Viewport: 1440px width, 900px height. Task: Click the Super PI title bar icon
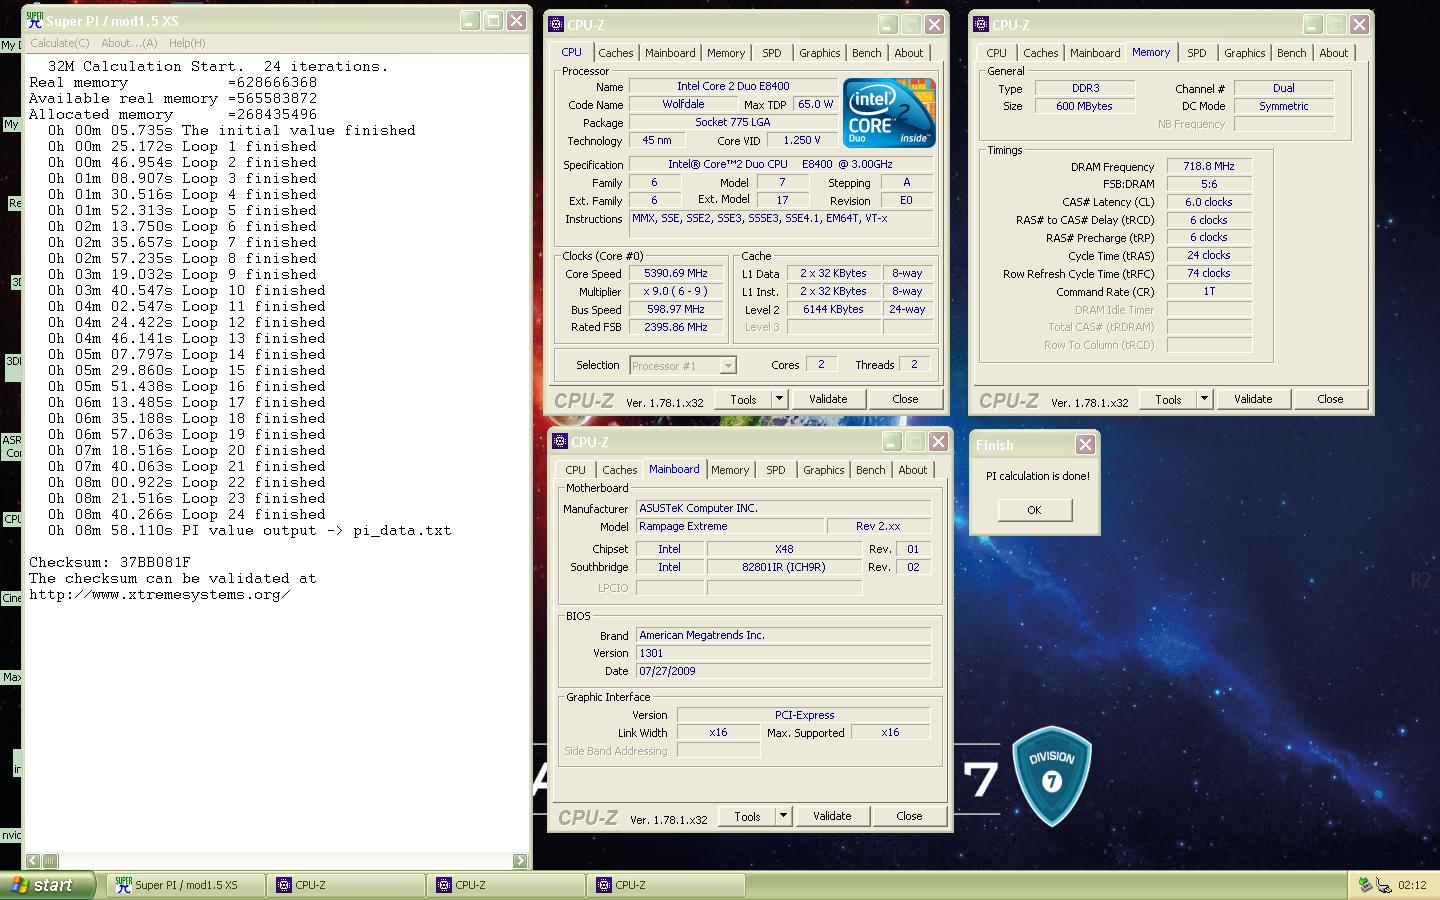pos(35,20)
